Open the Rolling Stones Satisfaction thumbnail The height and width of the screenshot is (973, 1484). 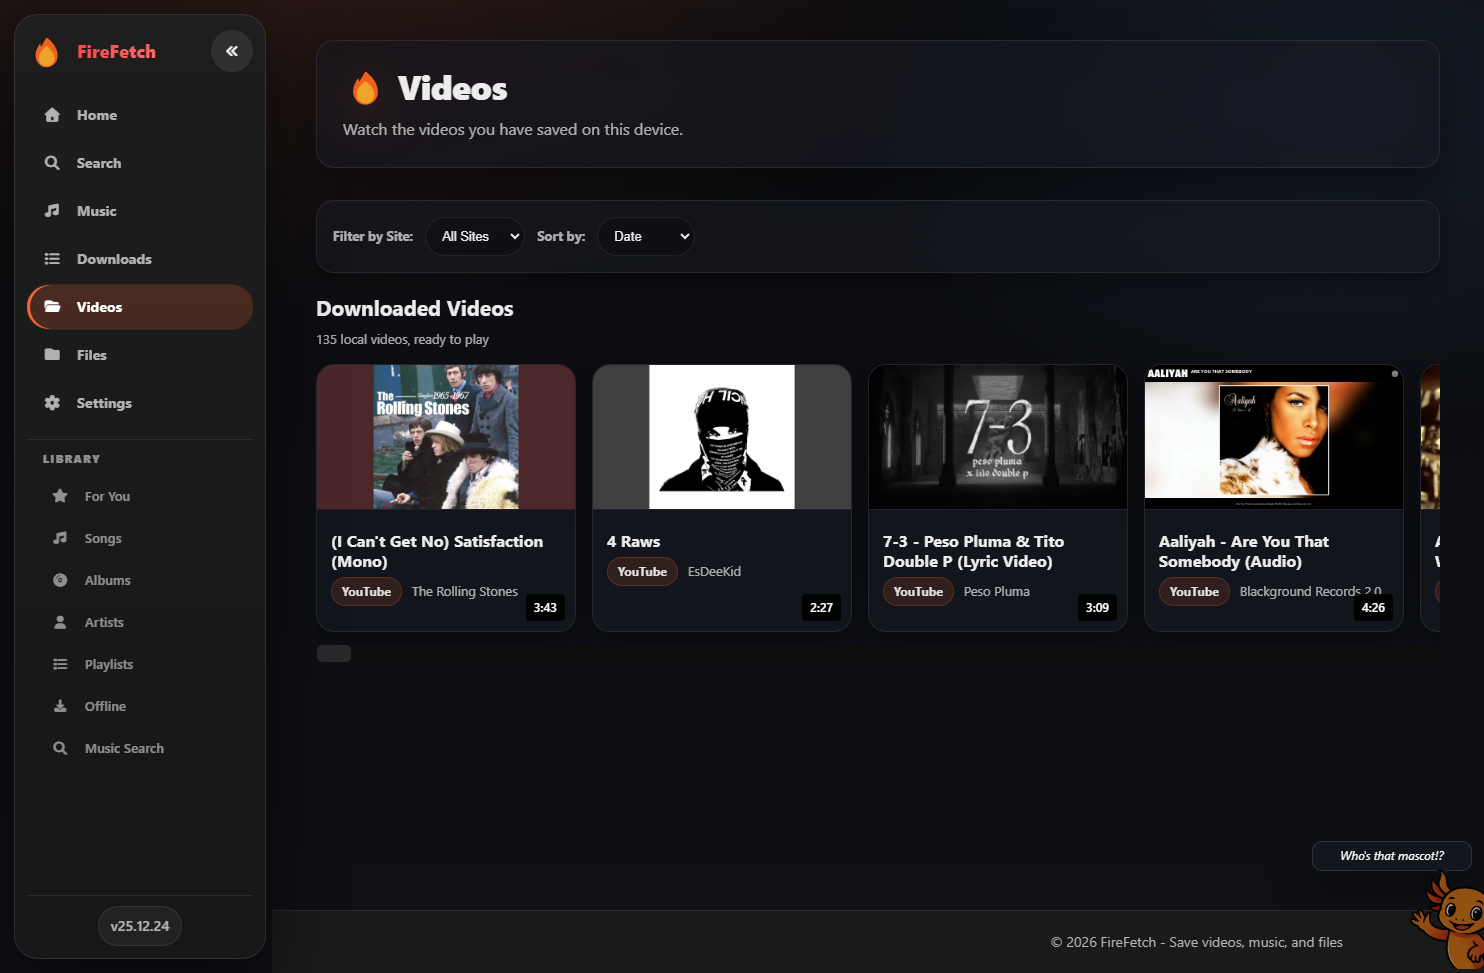pyautogui.click(x=446, y=437)
